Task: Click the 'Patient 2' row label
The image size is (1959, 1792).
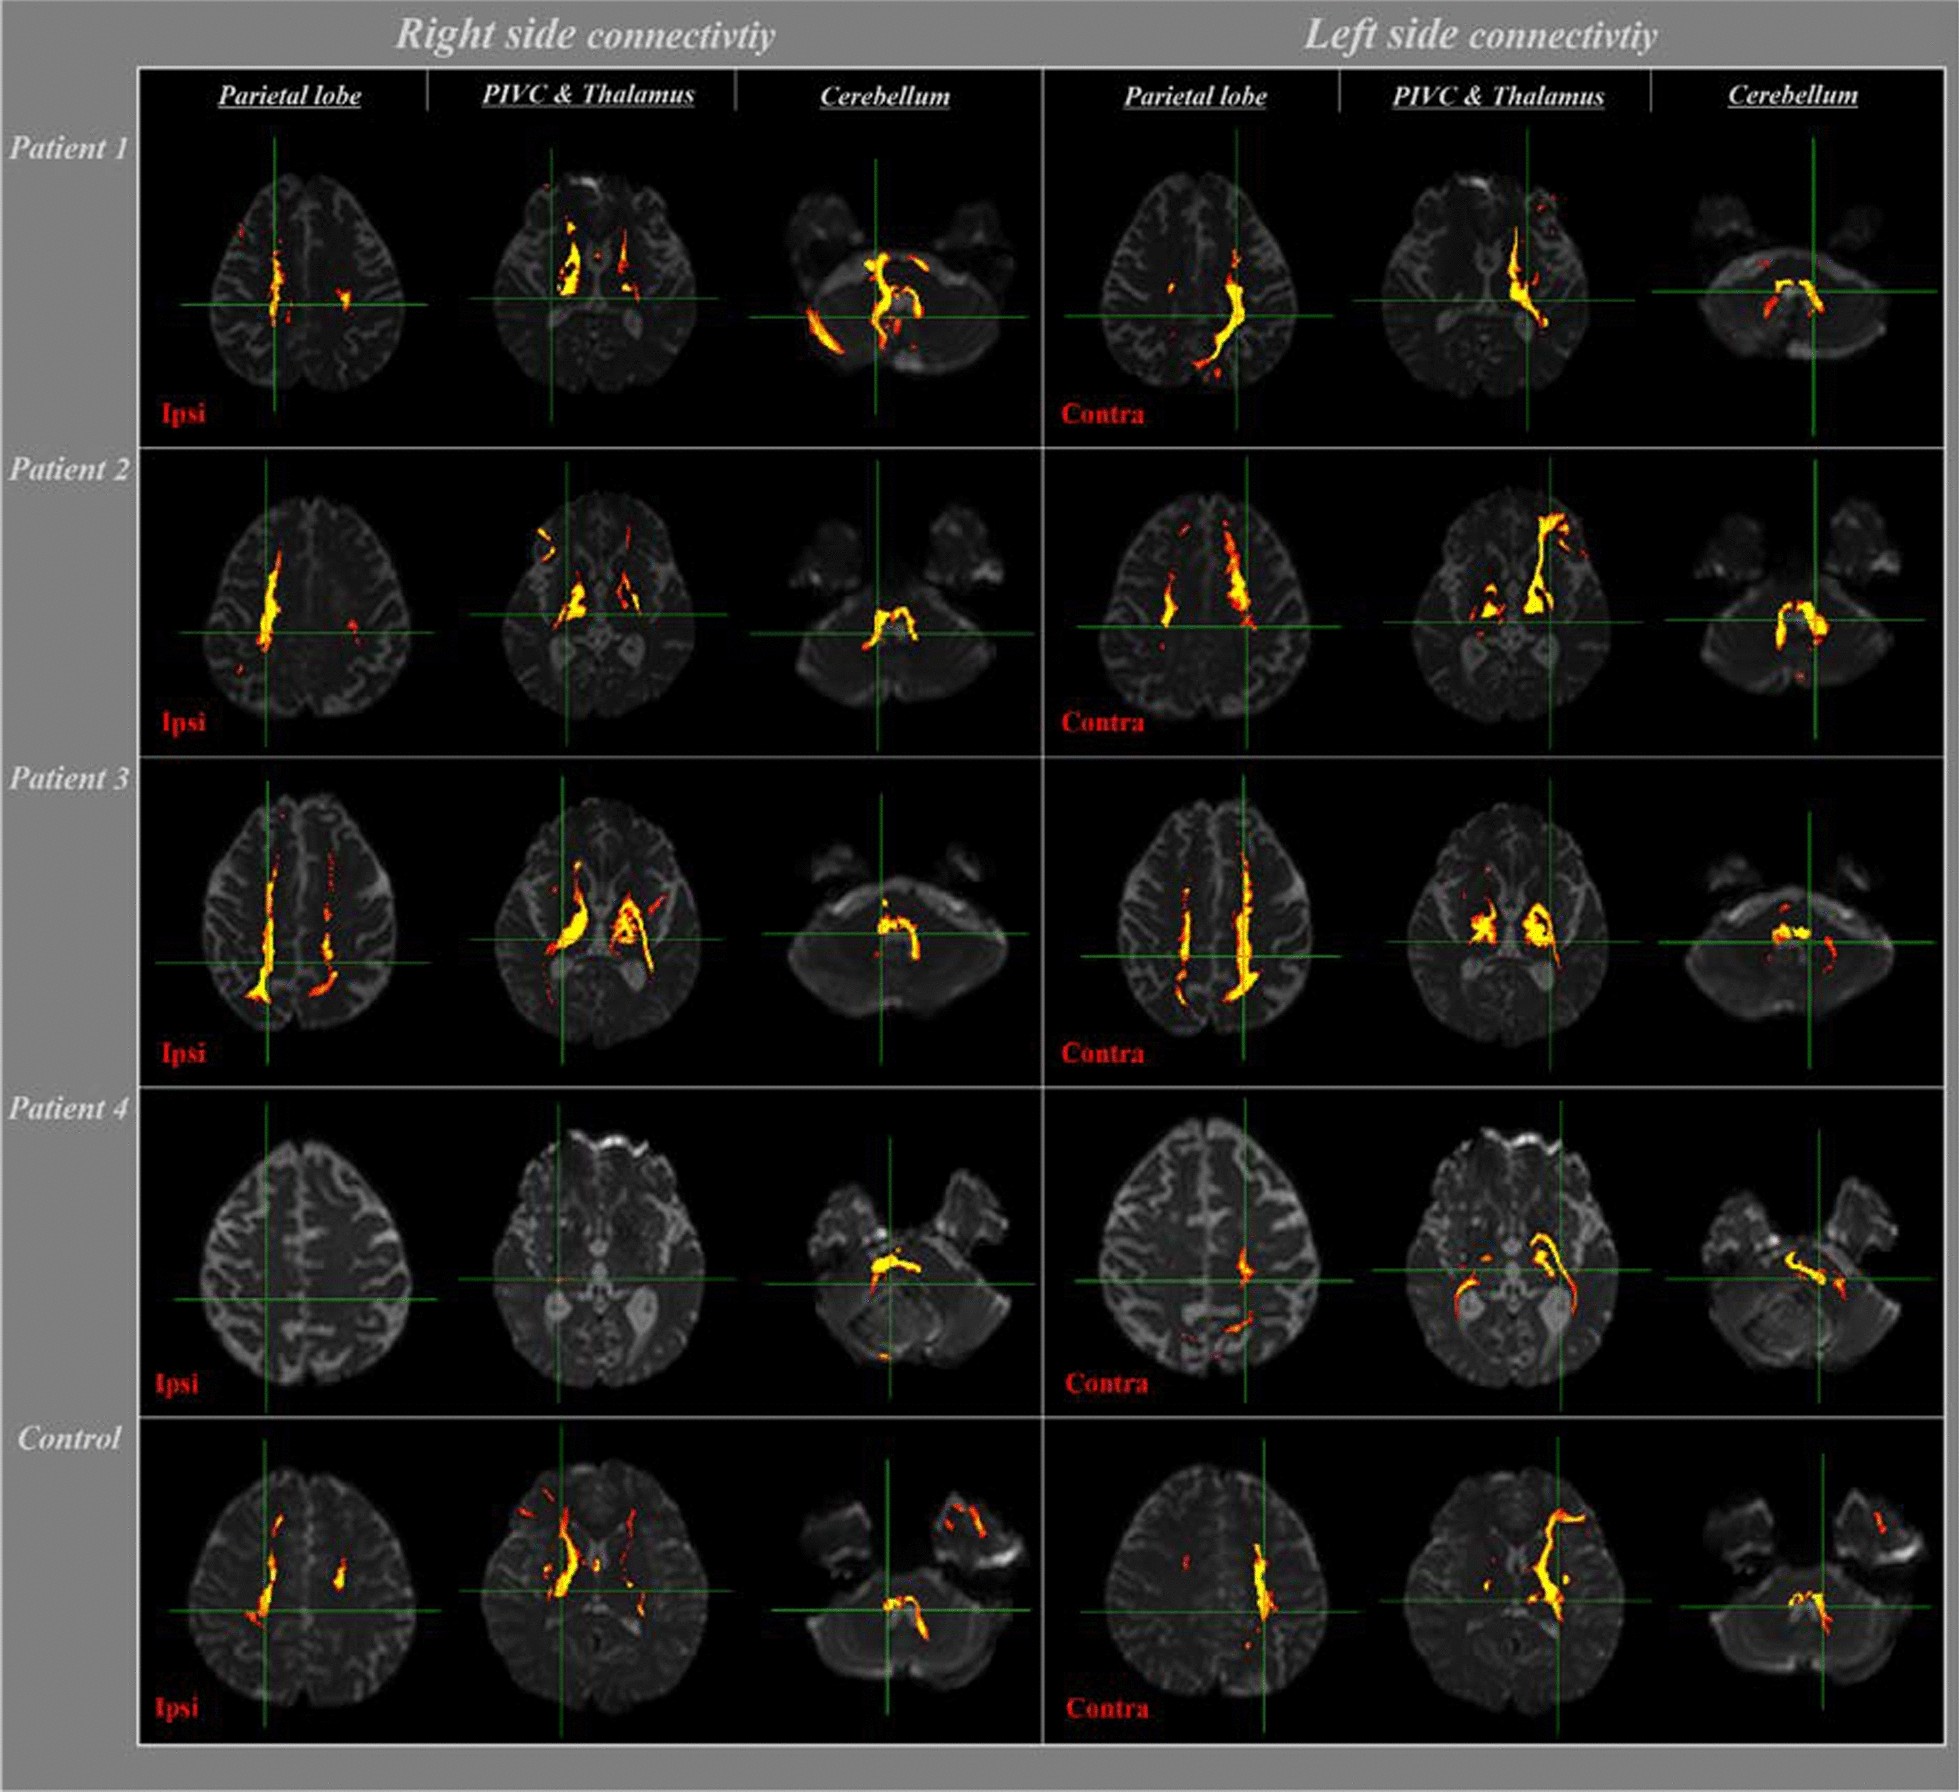Action: click(x=69, y=468)
